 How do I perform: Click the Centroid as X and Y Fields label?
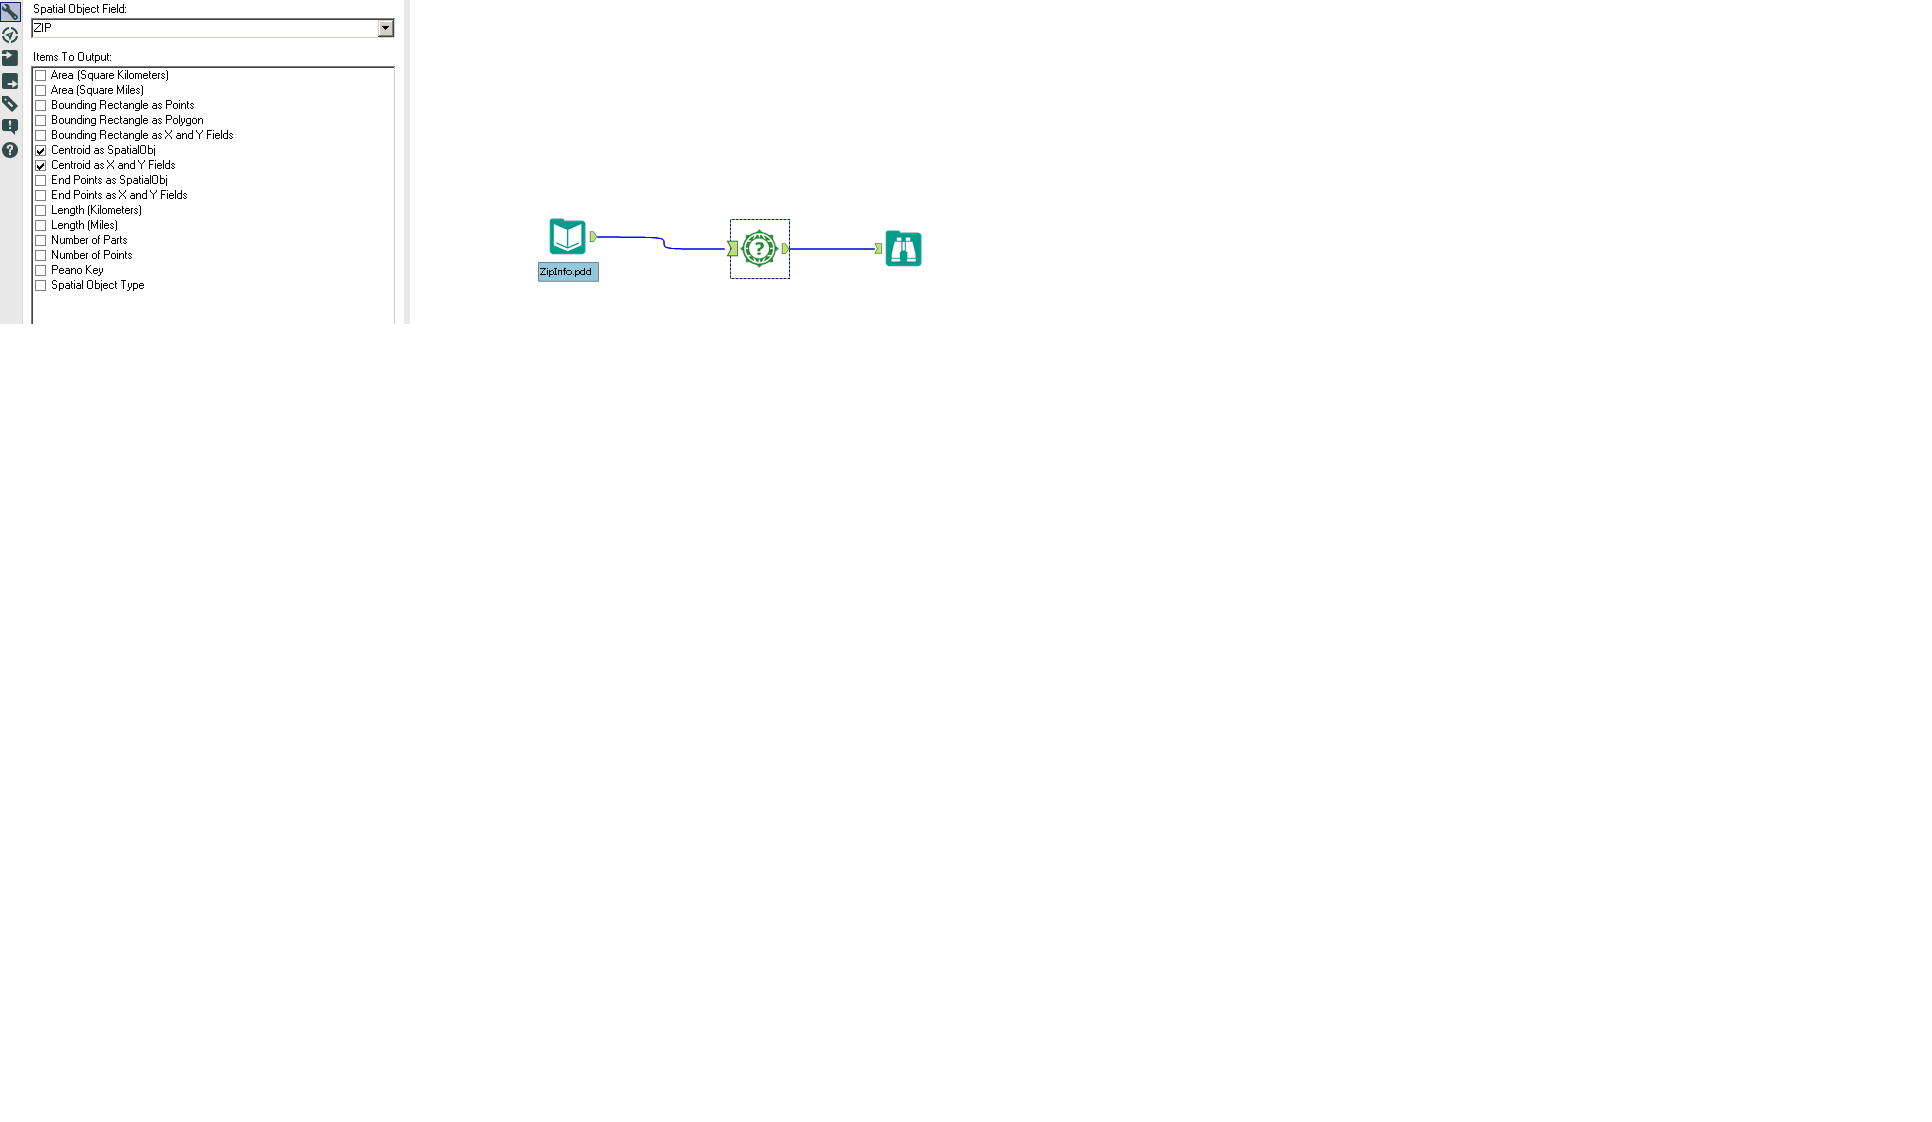(113, 164)
